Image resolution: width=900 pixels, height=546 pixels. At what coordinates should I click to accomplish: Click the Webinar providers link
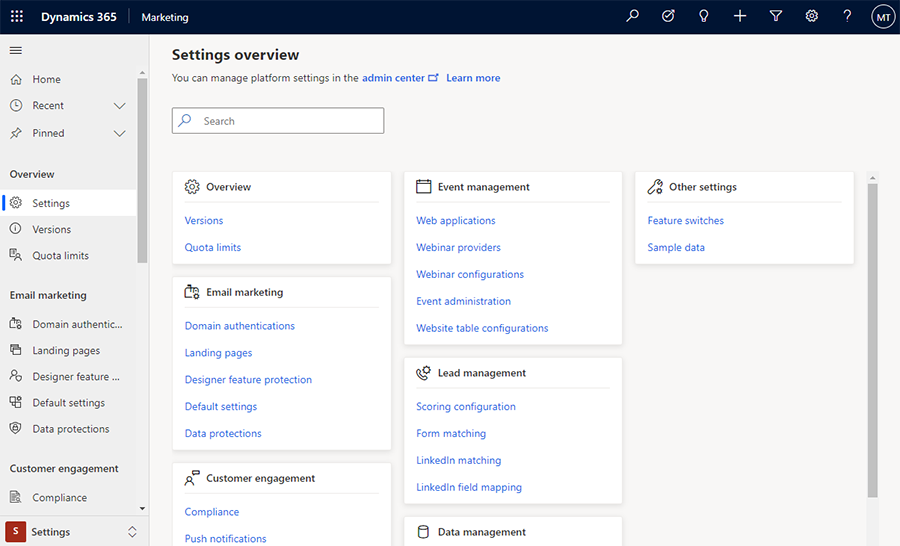click(458, 248)
